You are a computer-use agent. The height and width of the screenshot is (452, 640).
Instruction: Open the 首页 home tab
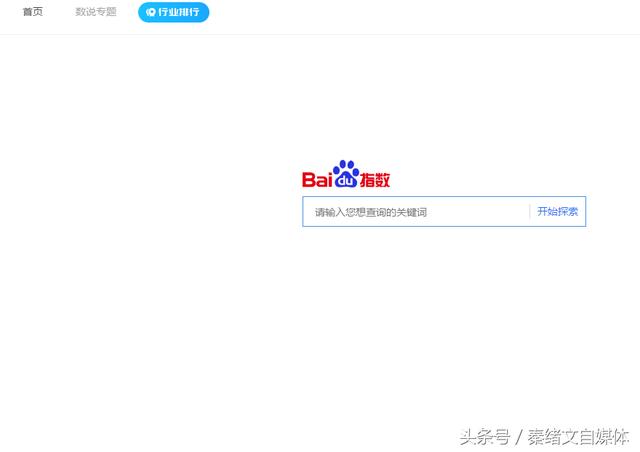pos(33,12)
